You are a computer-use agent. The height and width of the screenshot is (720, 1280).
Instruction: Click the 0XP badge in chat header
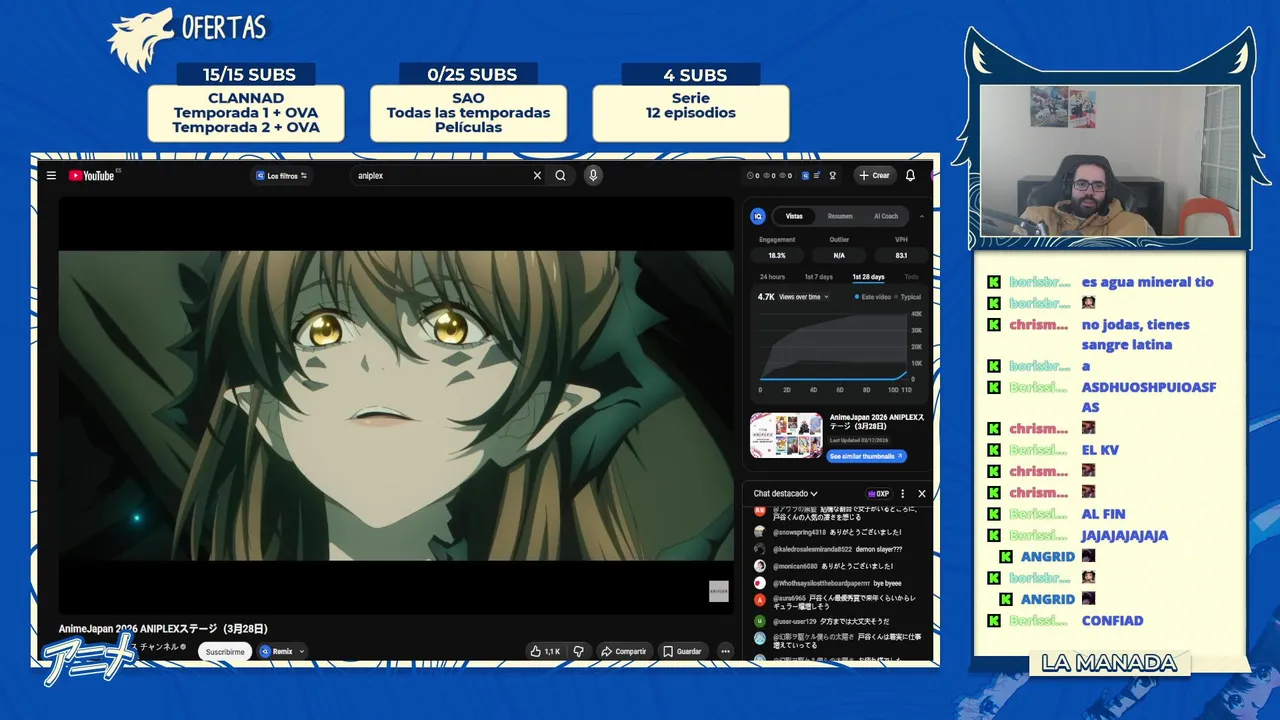(878, 493)
